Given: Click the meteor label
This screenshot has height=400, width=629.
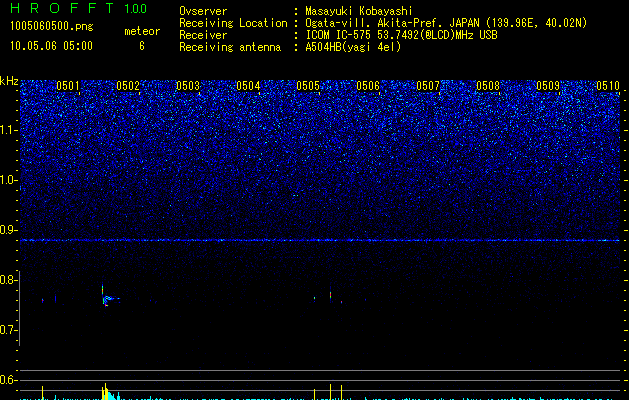Looking at the screenshot, I should (142, 31).
